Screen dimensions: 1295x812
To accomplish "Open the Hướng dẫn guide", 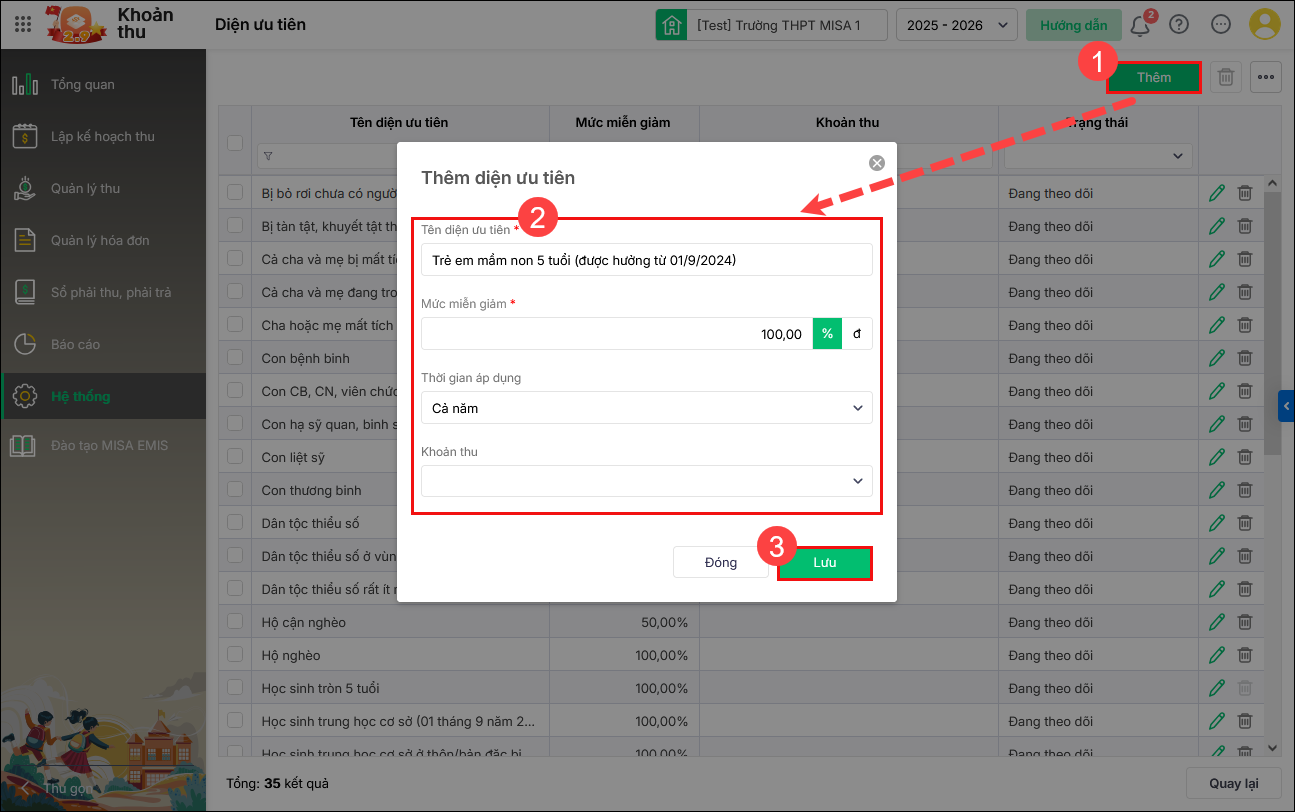I will (1074, 25).
